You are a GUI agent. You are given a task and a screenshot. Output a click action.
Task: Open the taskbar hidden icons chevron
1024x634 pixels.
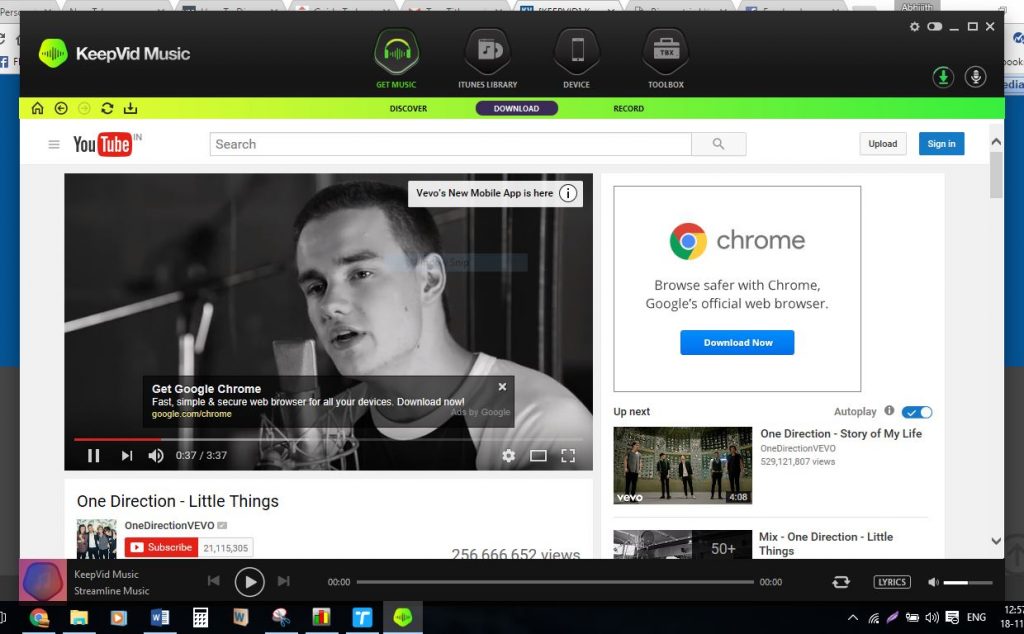tap(853, 618)
